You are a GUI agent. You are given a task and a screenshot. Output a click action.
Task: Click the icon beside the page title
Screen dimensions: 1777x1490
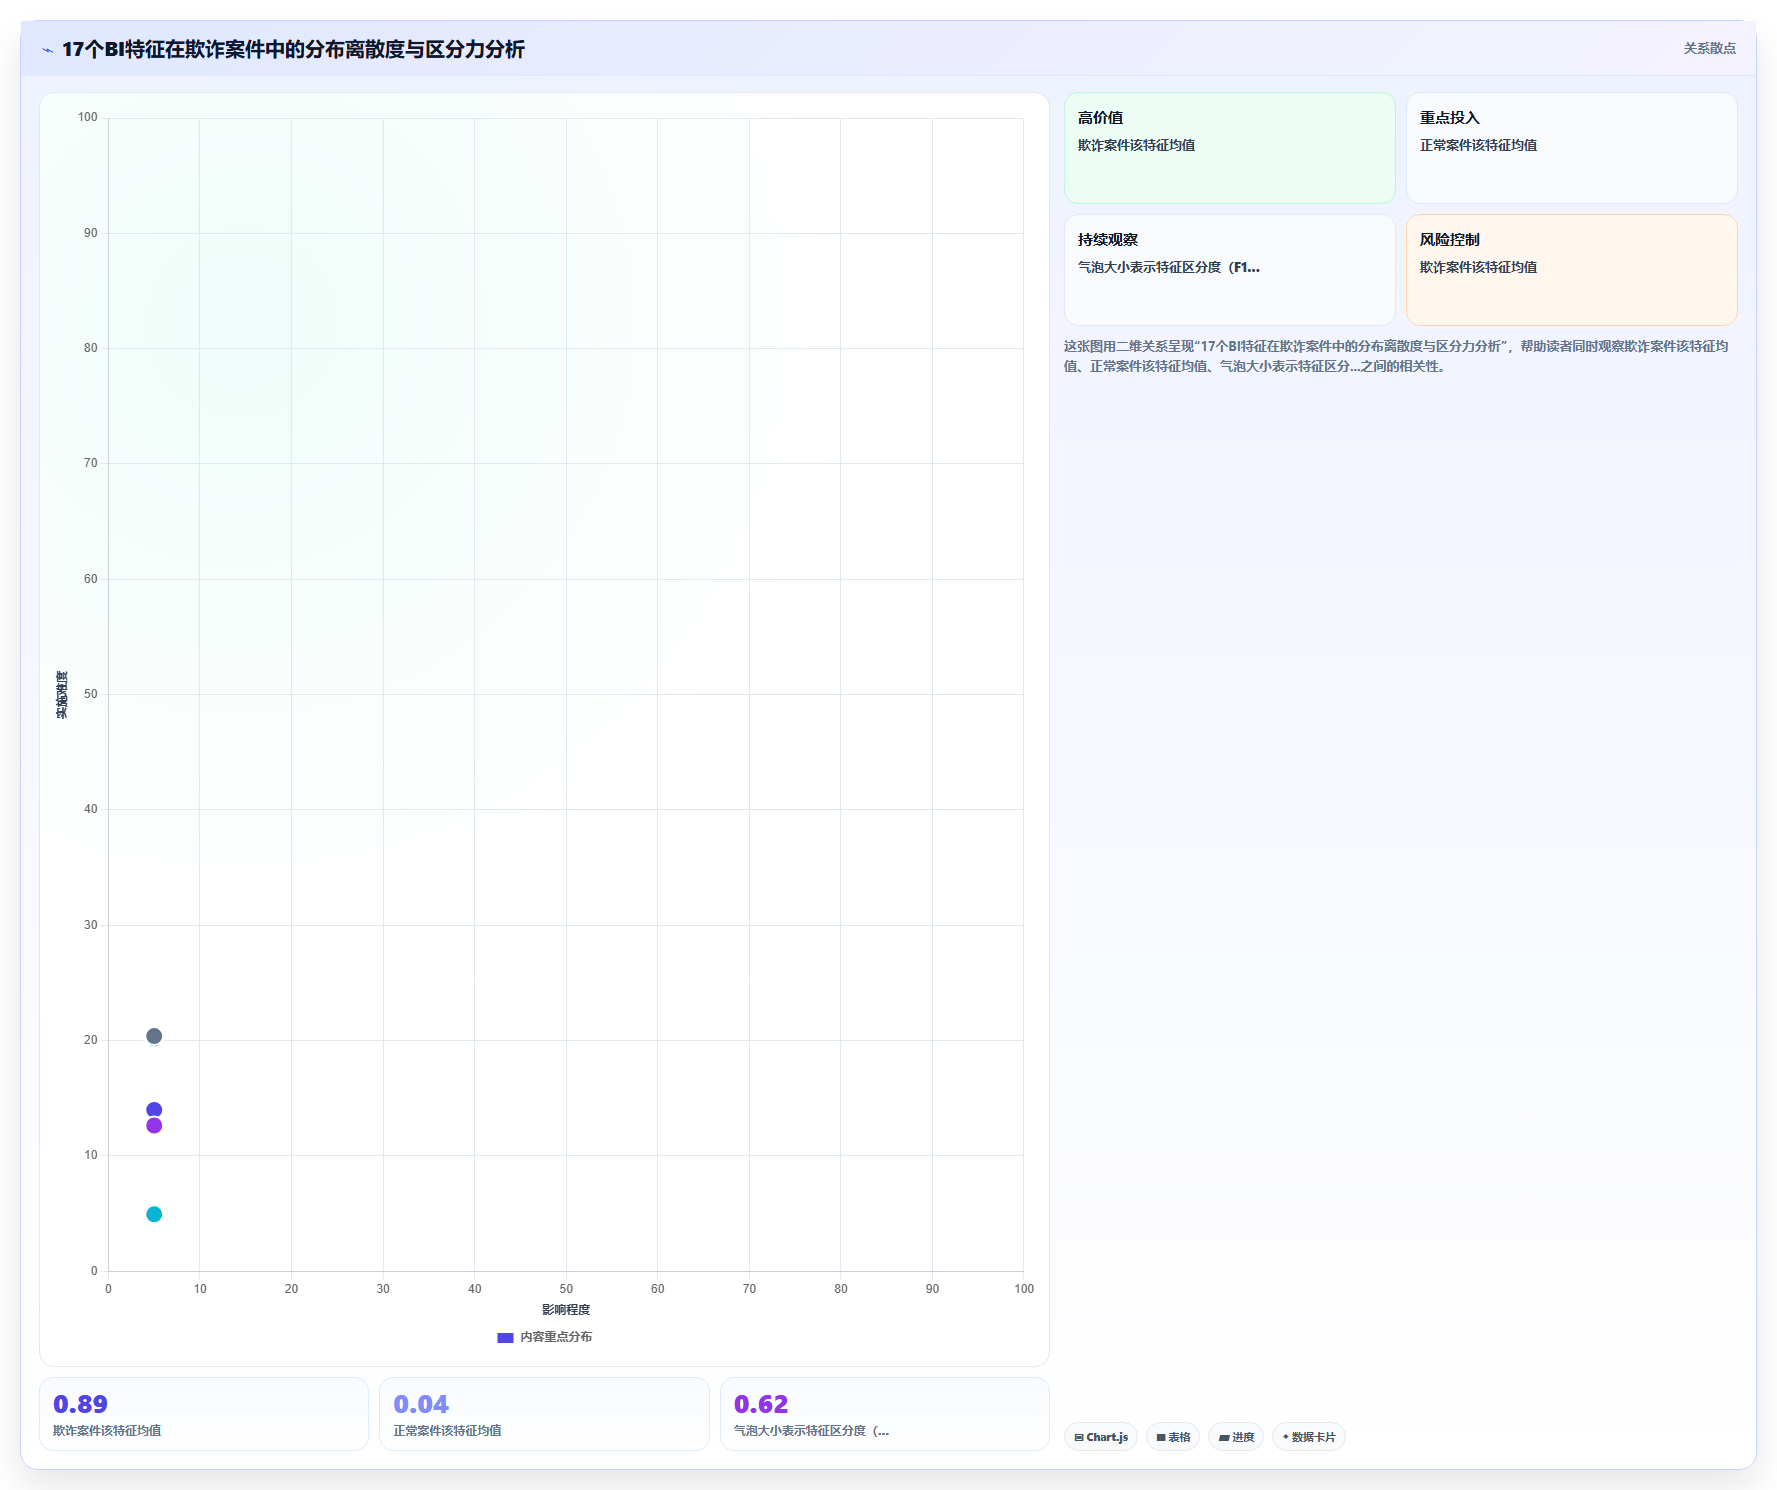[47, 50]
